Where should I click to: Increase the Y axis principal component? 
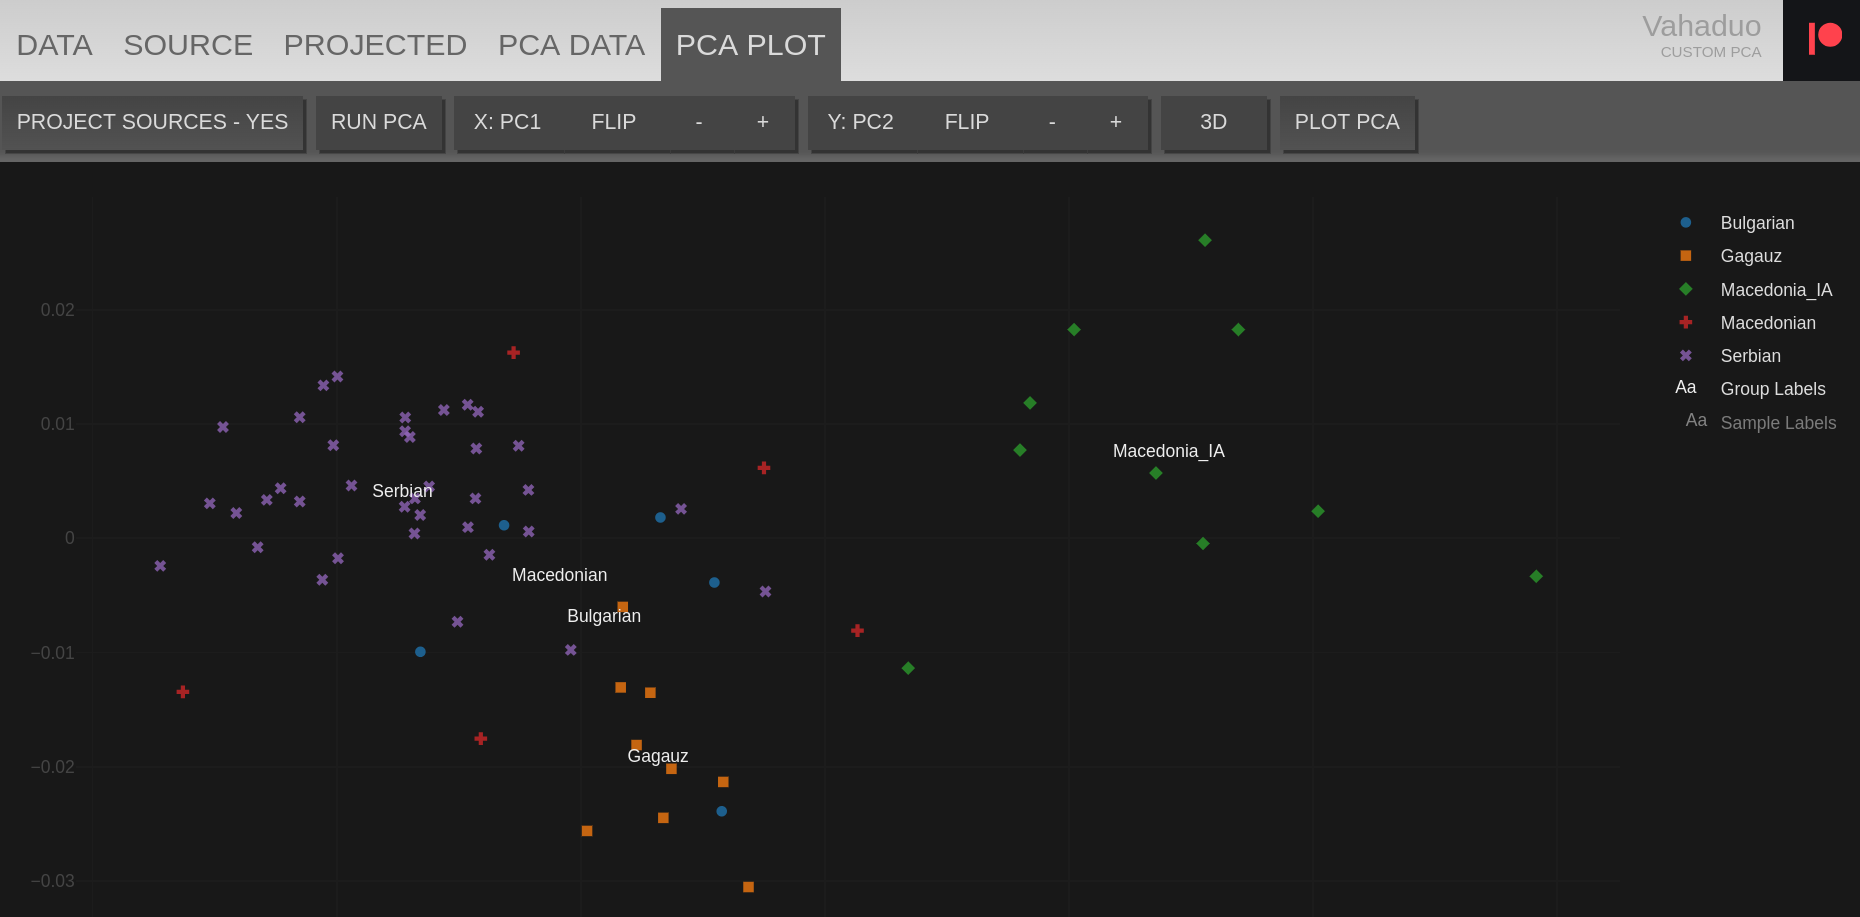coord(1115,122)
